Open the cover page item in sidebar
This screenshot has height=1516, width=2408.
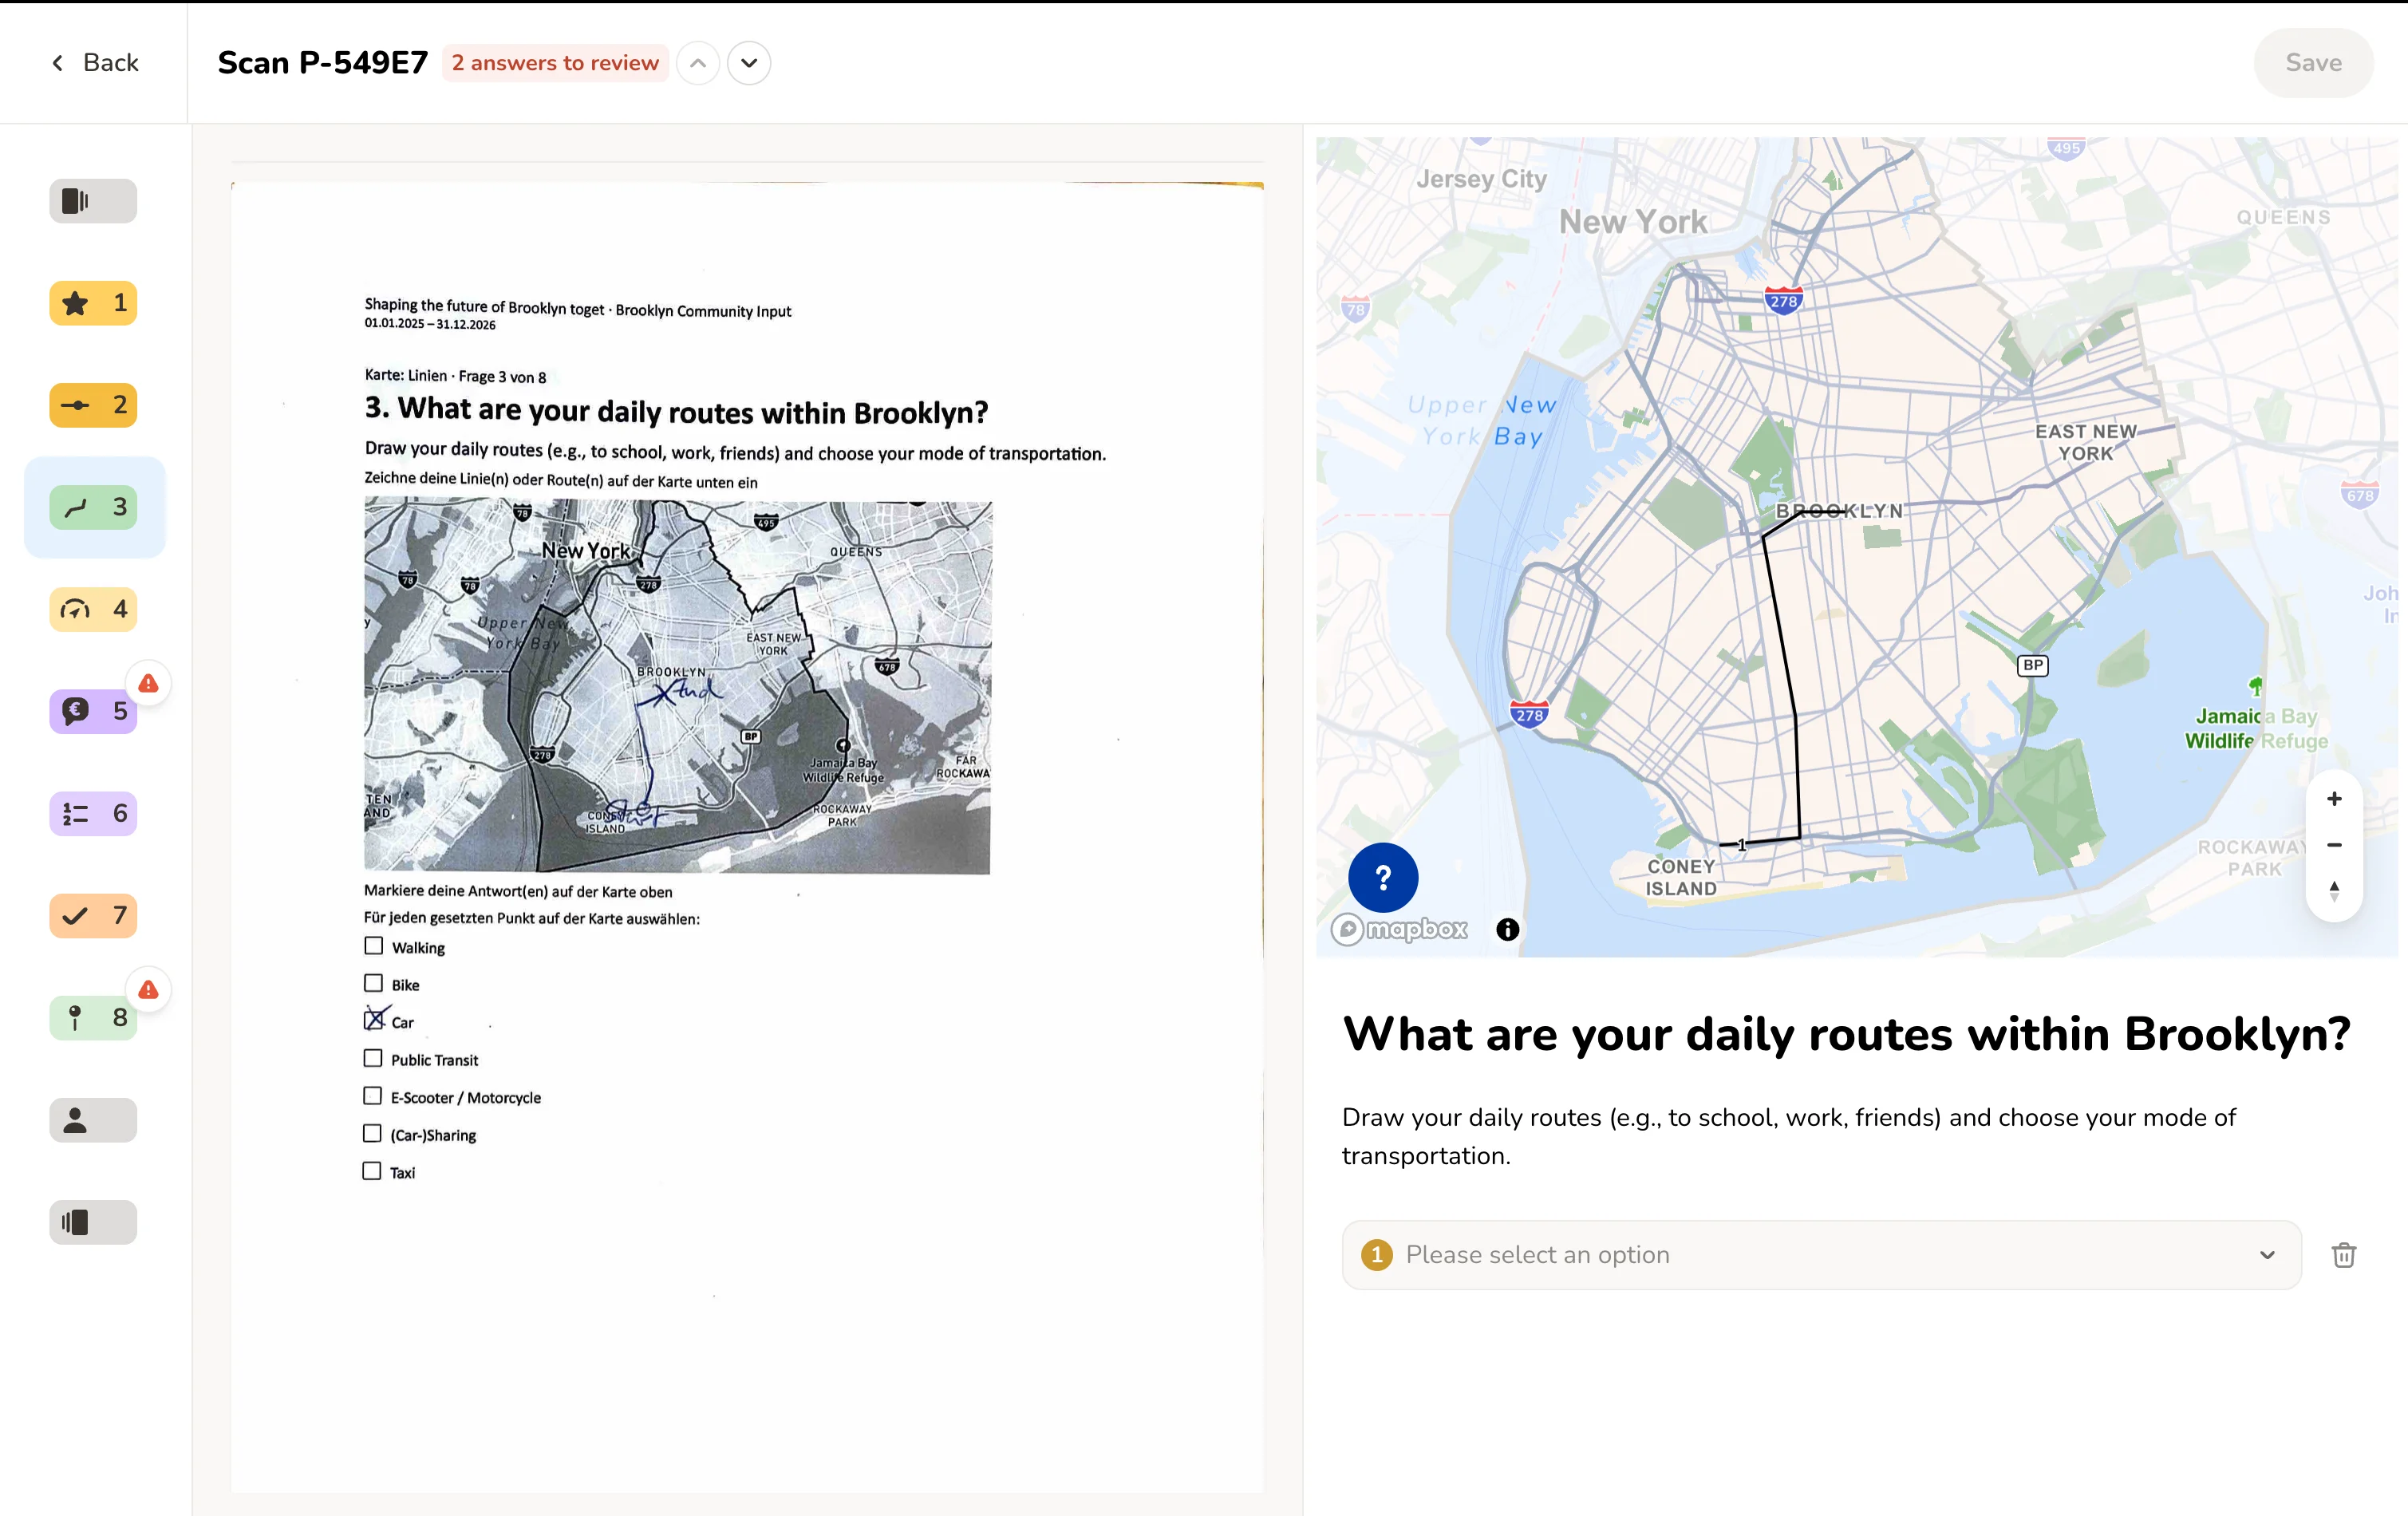coord(93,201)
